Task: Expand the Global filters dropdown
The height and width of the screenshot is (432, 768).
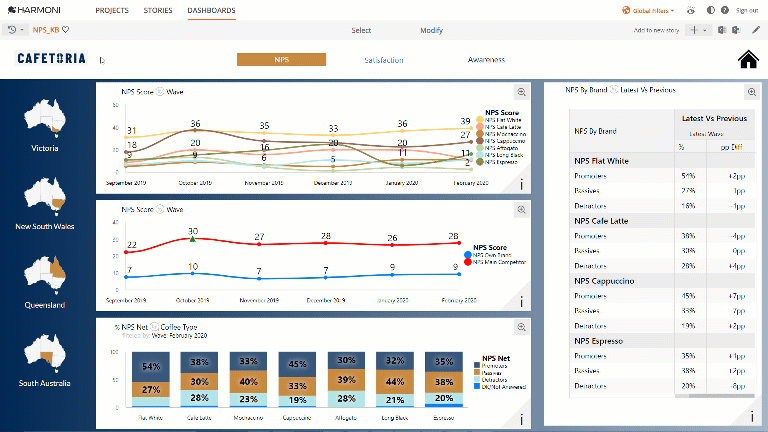Action: [x=672, y=11]
